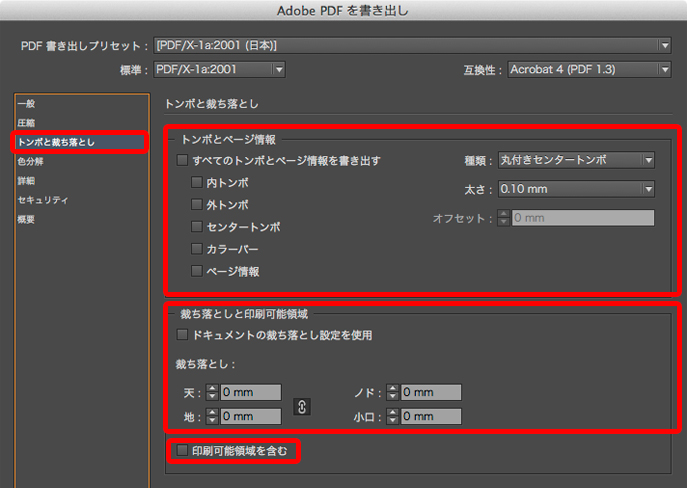Open the PDF 書き出しプリセット dropdown
687x488 pixels.
click(x=412, y=45)
